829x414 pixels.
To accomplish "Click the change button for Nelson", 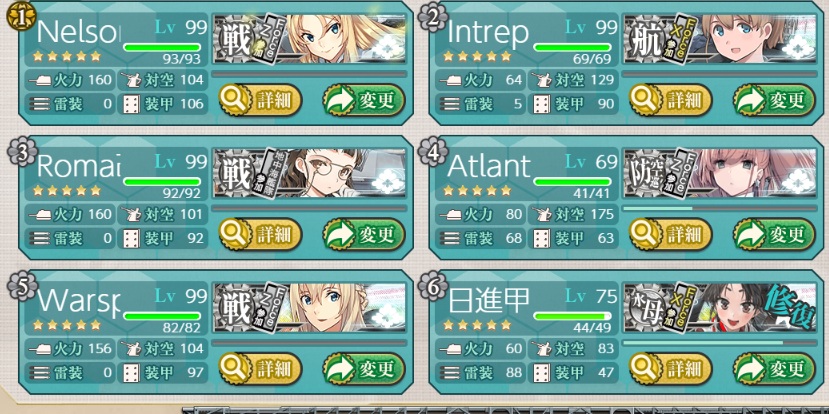I will pyautogui.click(x=364, y=100).
